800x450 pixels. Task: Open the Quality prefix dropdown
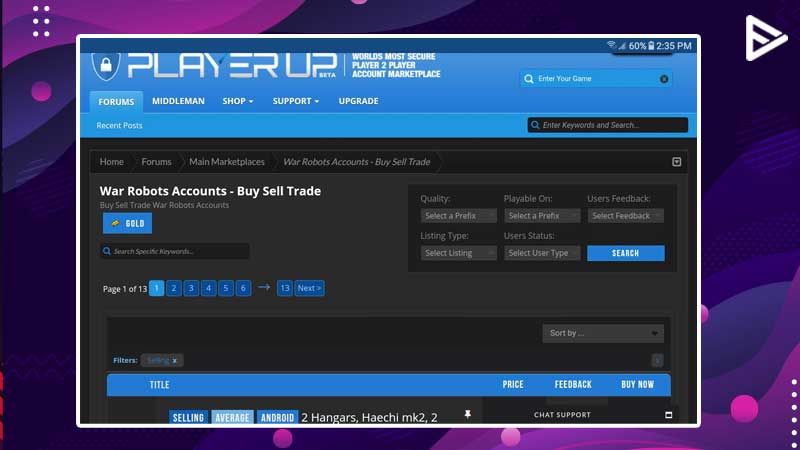click(x=458, y=216)
